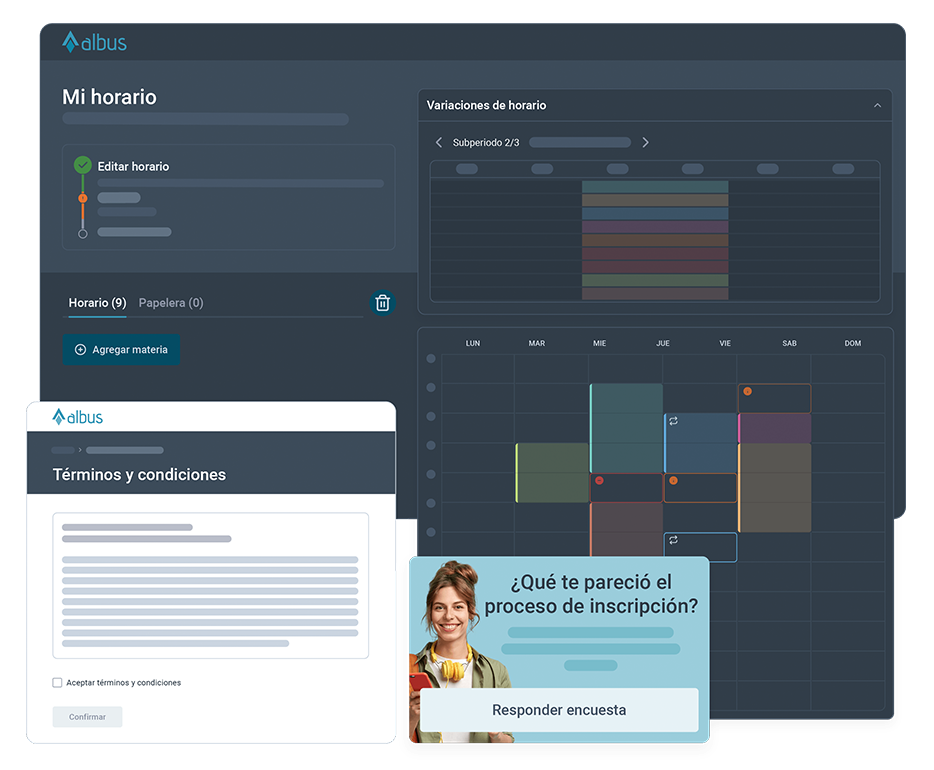Image resolution: width=934 pixels, height=770 pixels.
Task: Click the orange icon beside the red minus block
Action: [x=673, y=481]
